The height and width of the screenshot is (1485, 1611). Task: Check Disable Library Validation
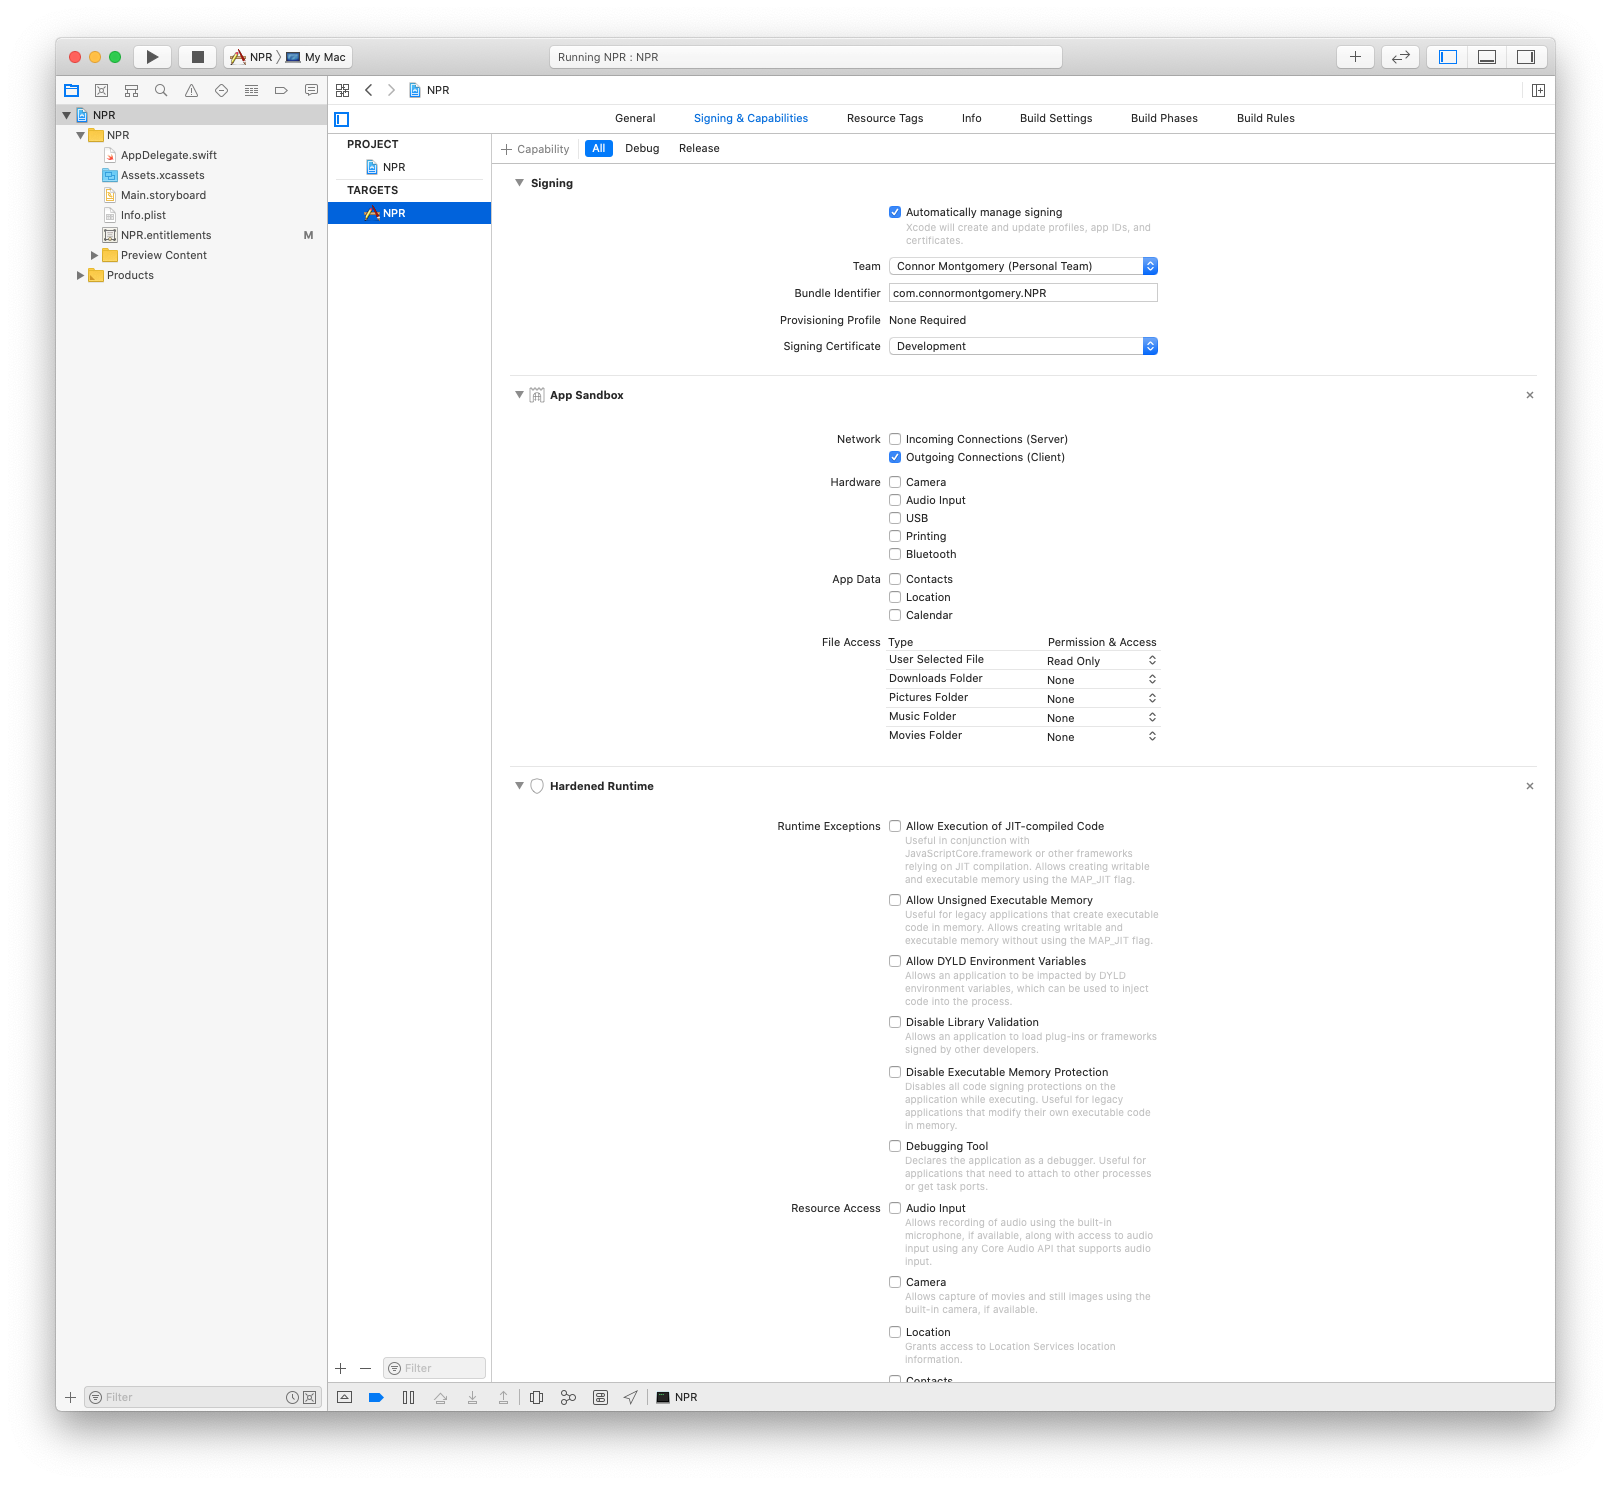(895, 1022)
